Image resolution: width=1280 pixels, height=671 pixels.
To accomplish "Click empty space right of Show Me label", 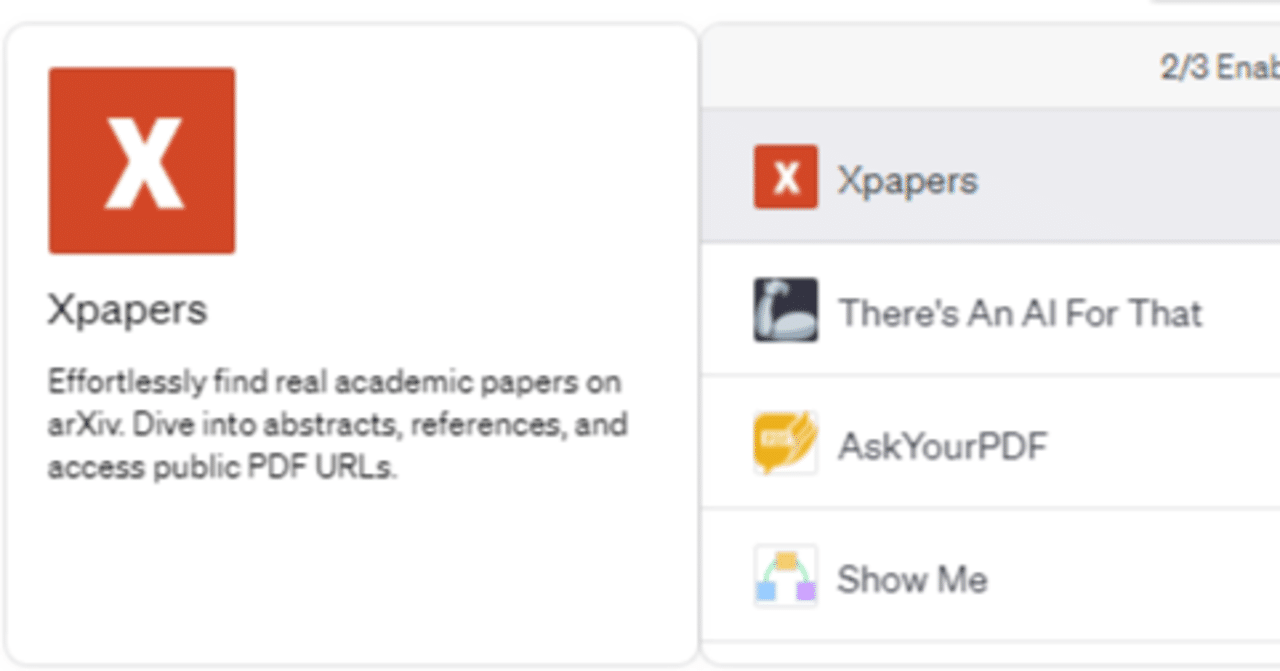I will pyautogui.click(x=1130, y=579).
